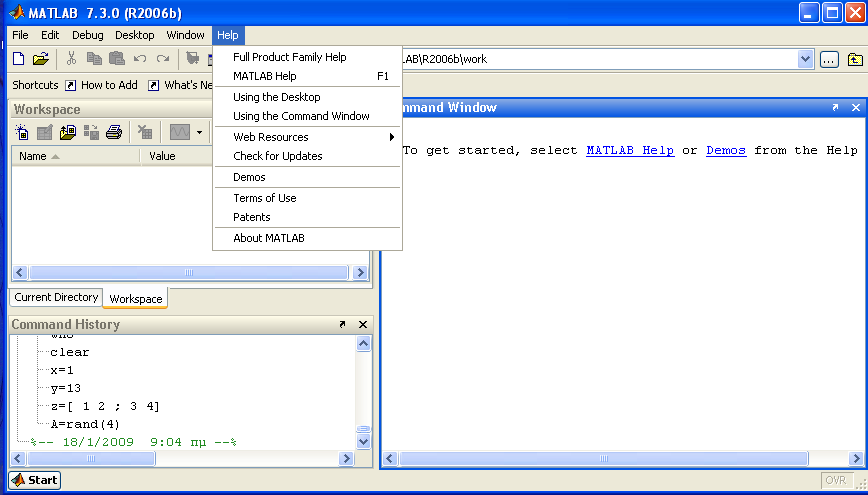The height and width of the screenshot is (495, 868).
Task: Click the MATLAB Help link in Command Window
Action: 630,150
